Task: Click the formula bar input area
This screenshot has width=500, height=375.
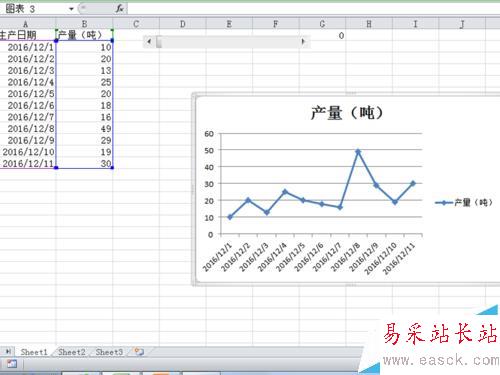Action: 313,9
